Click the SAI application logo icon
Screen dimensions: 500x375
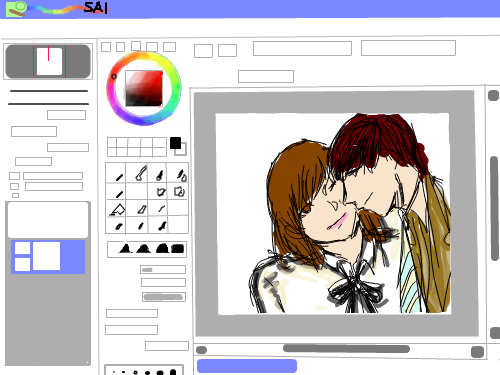[x=16, y=9]
